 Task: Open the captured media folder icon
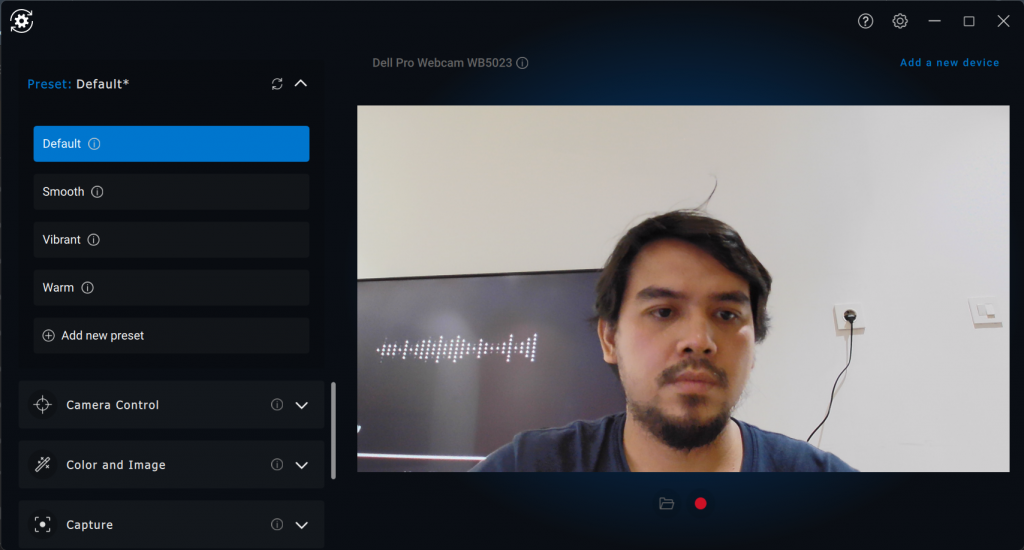pos(666,504)
